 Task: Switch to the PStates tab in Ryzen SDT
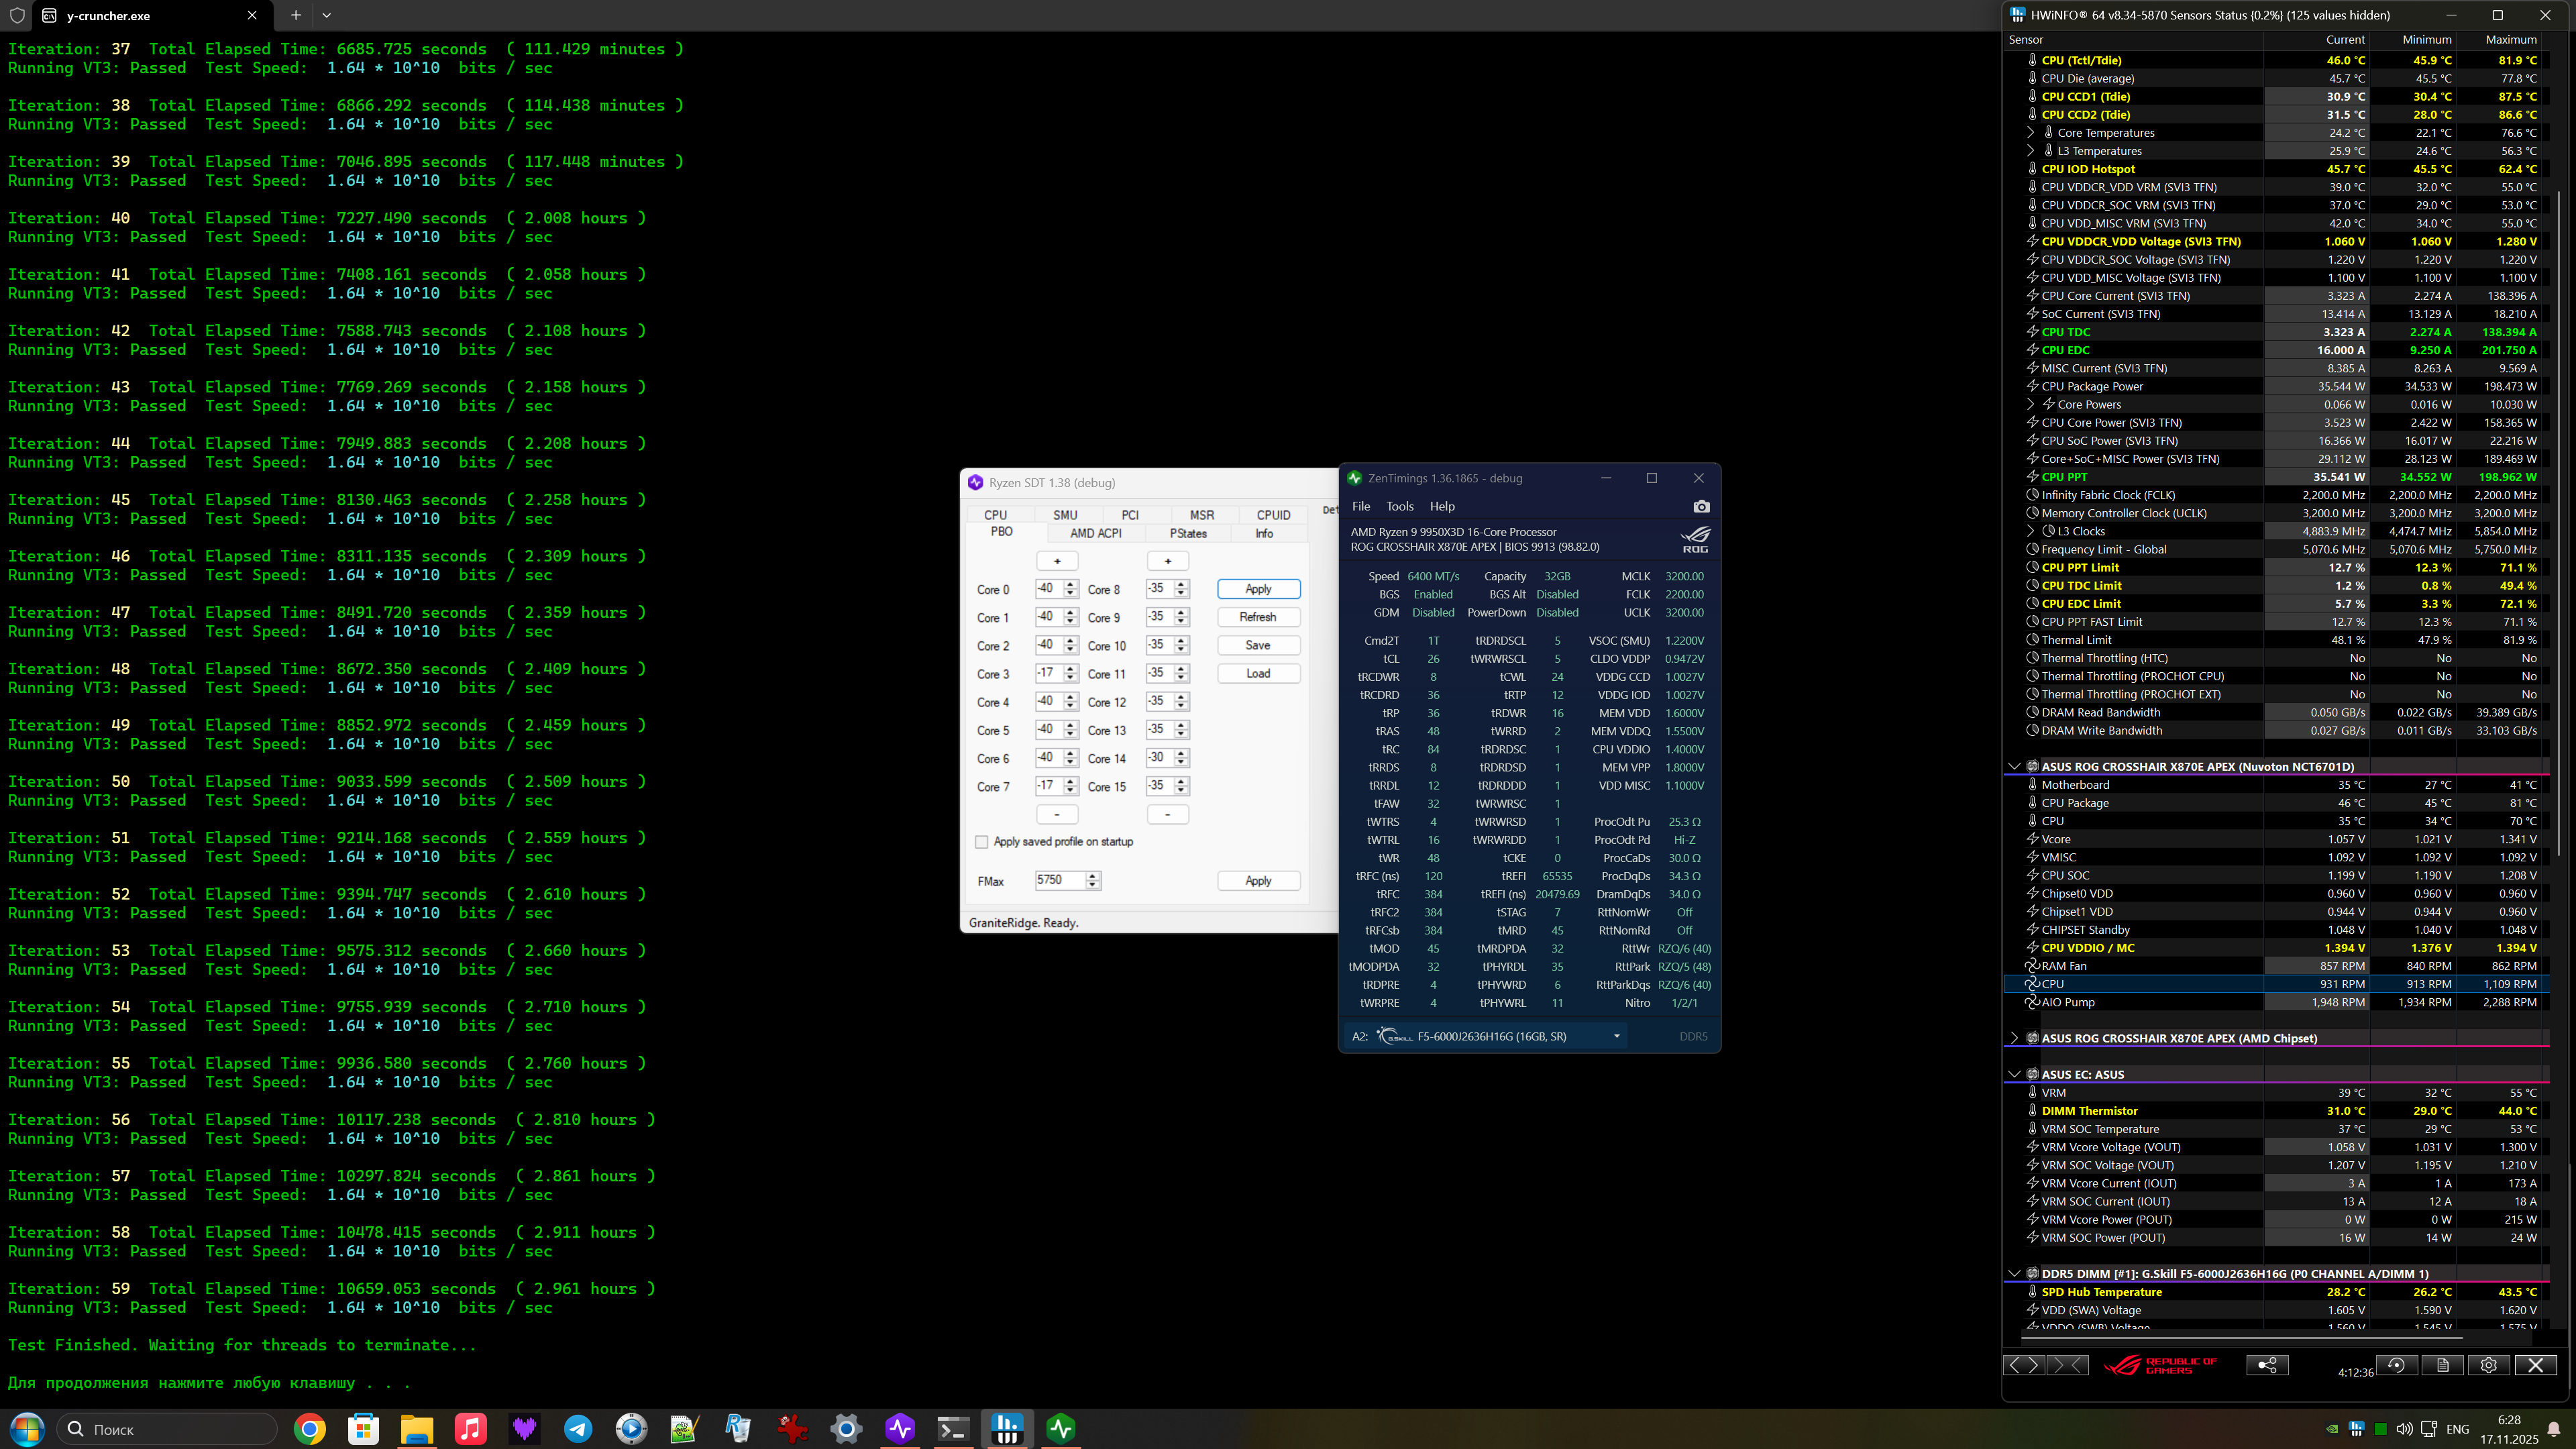(x=1188, y=533)
